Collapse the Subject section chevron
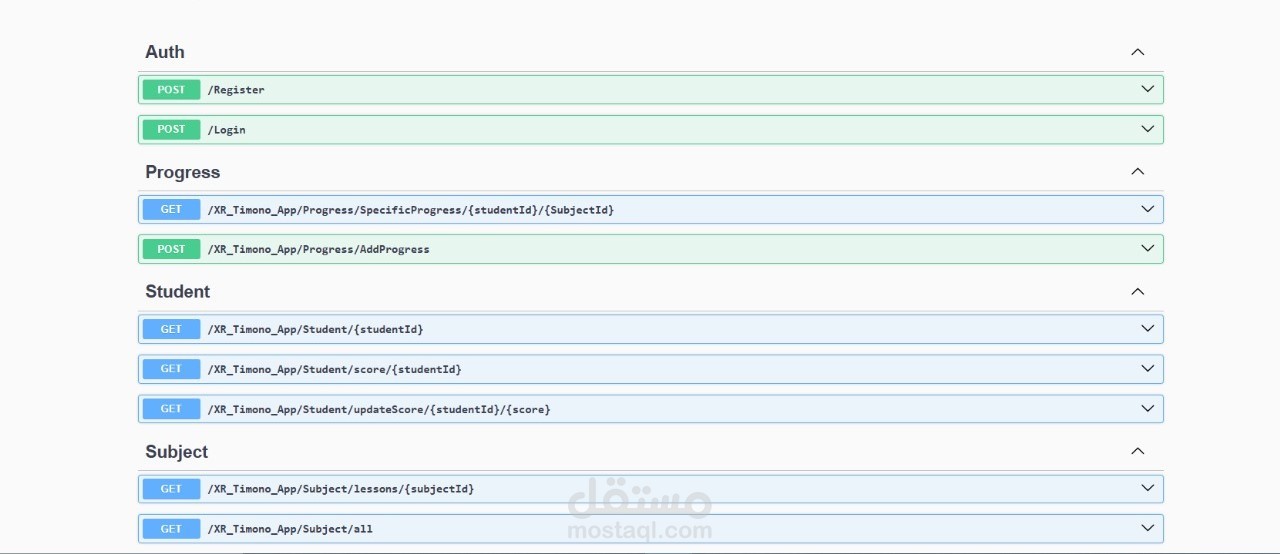This screenshot has width=1280, height=554. 1137,452
